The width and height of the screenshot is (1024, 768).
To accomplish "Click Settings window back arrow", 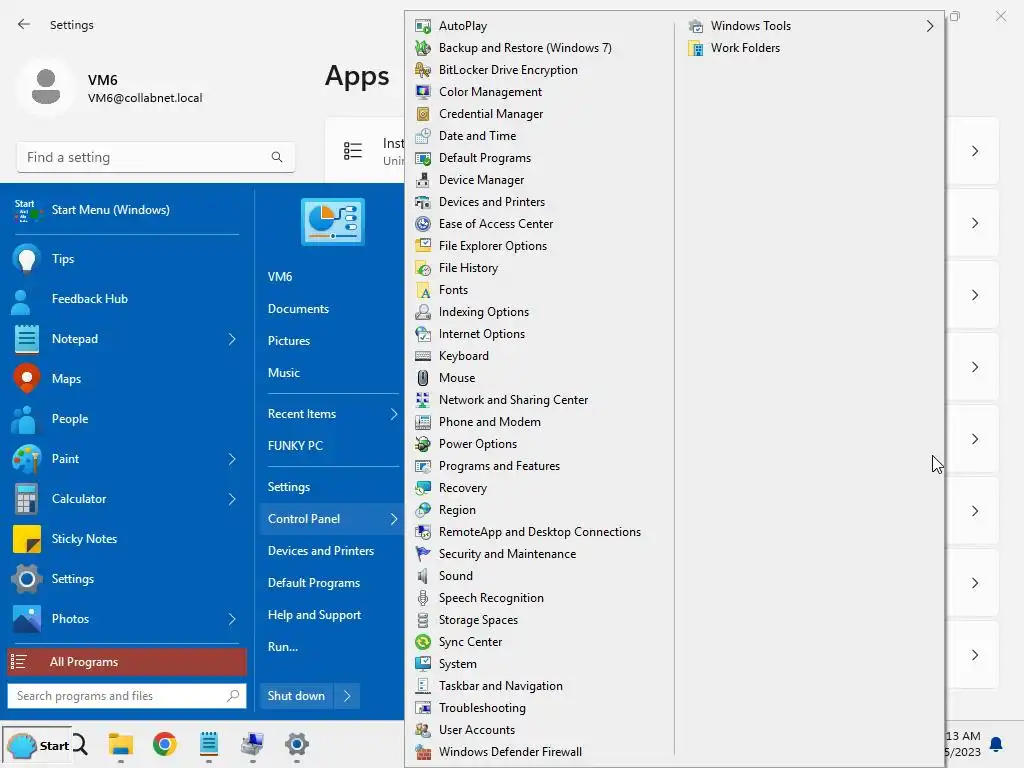I will [x=24, y=24].
